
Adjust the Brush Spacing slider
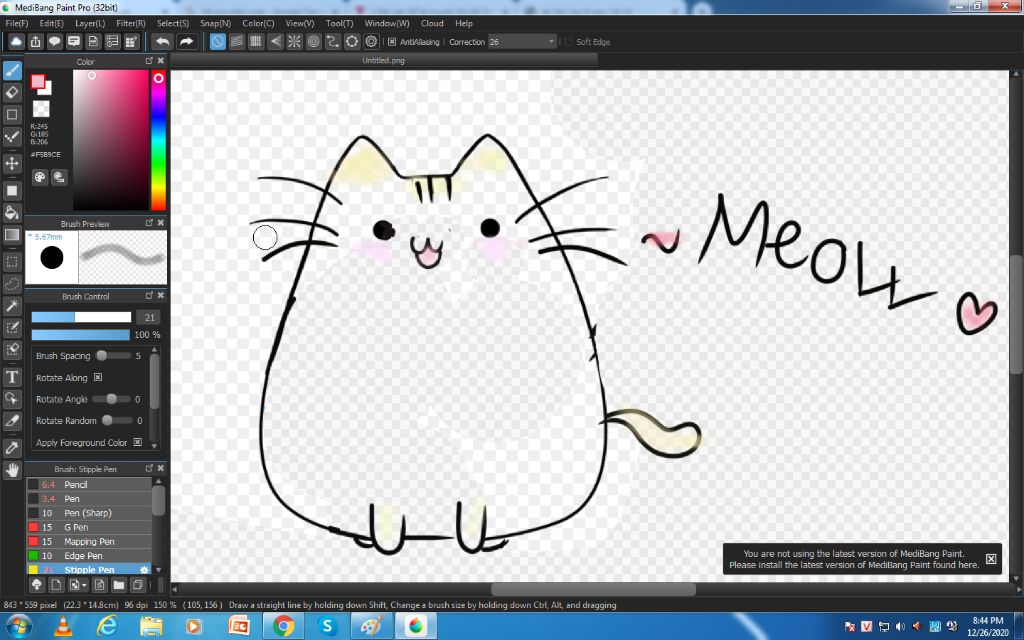click(x=112, y=356)
